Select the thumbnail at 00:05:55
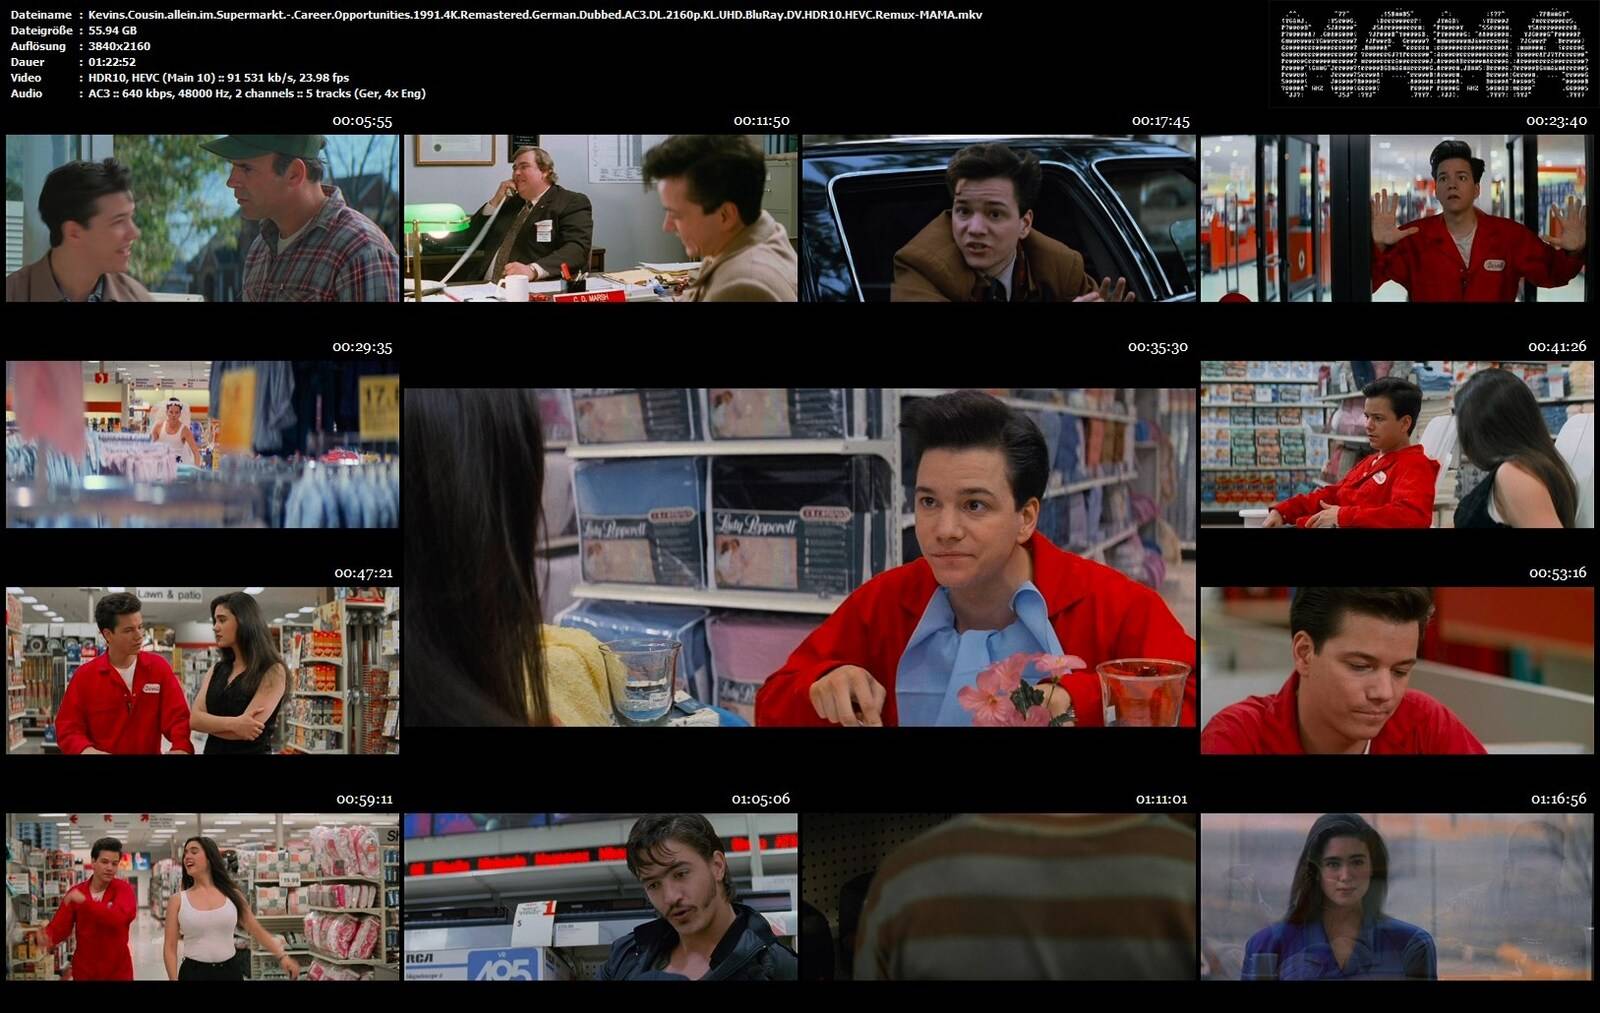 coord(202,218)
